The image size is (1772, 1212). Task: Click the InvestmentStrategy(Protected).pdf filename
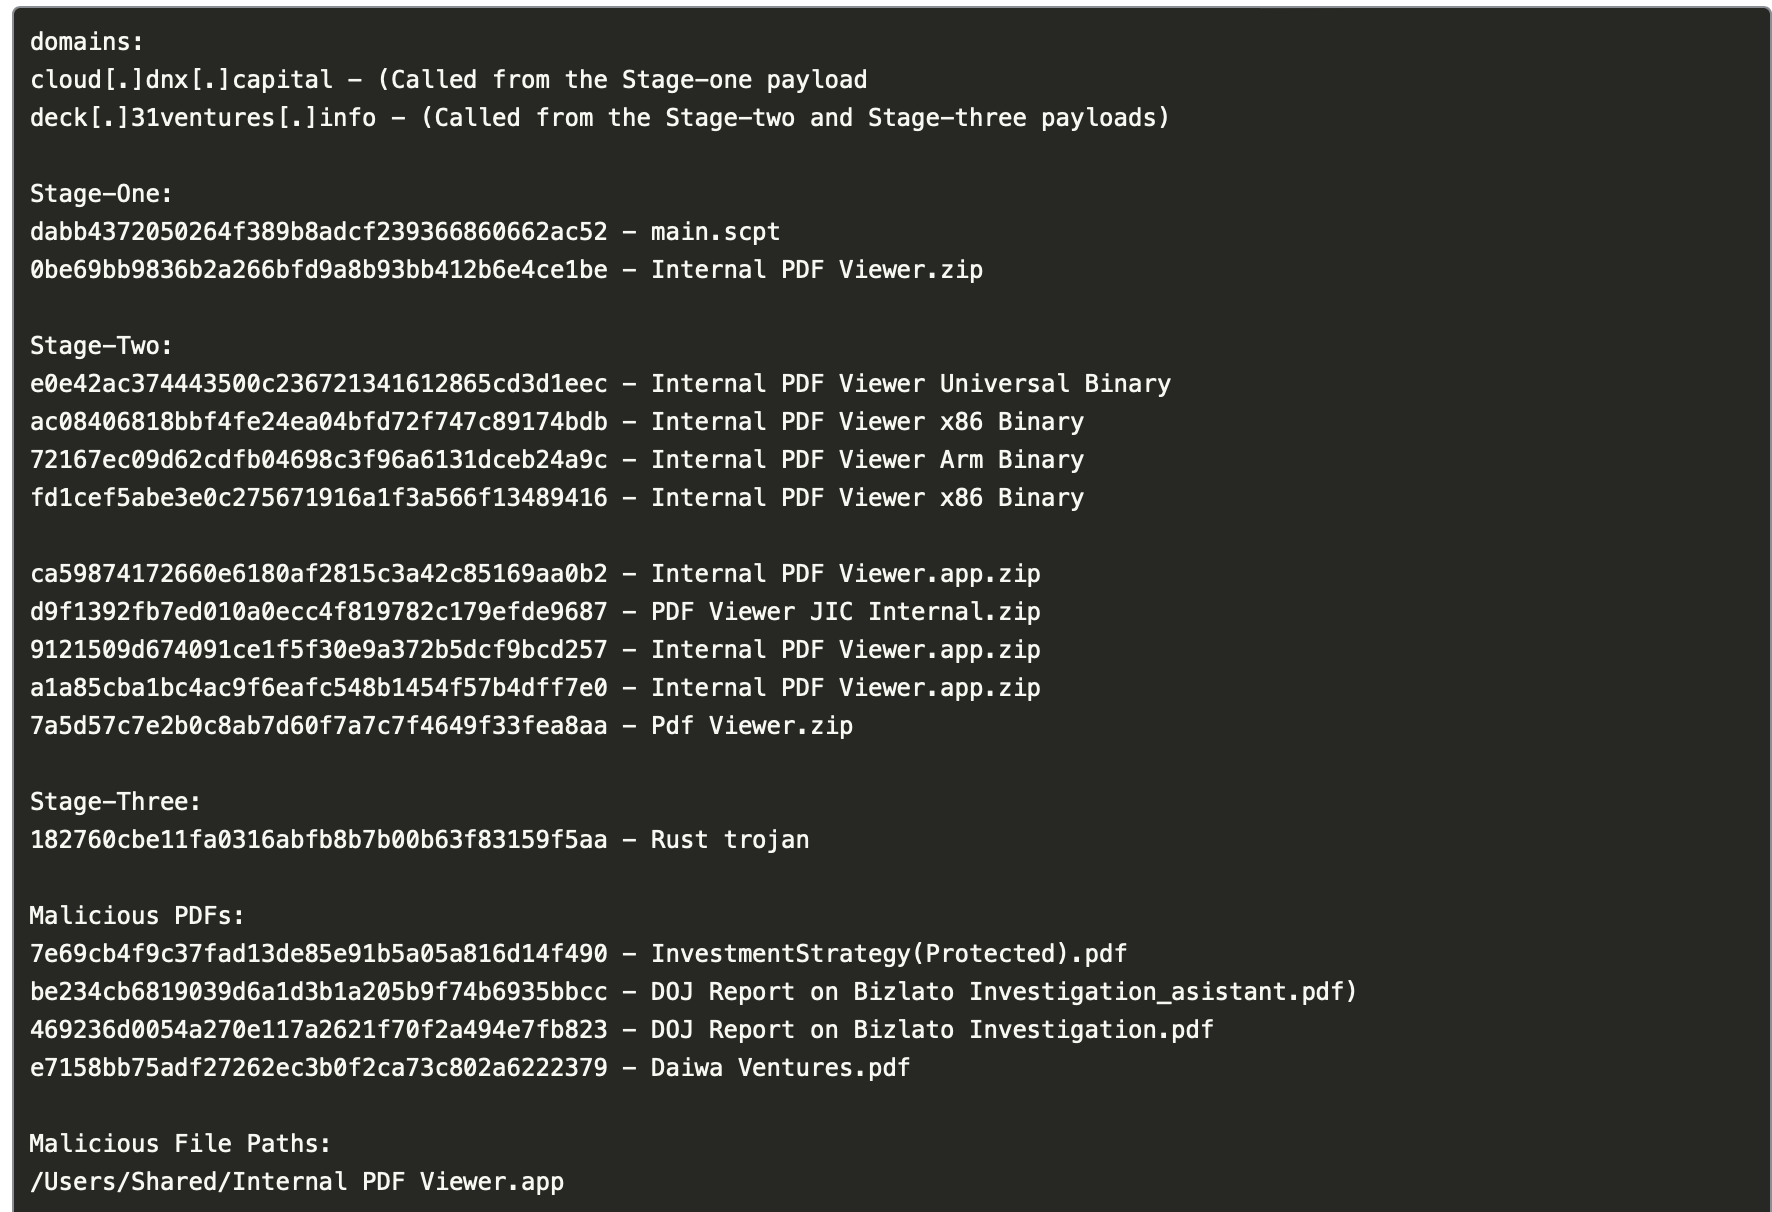pyautogui.click(x=888, y=954)
